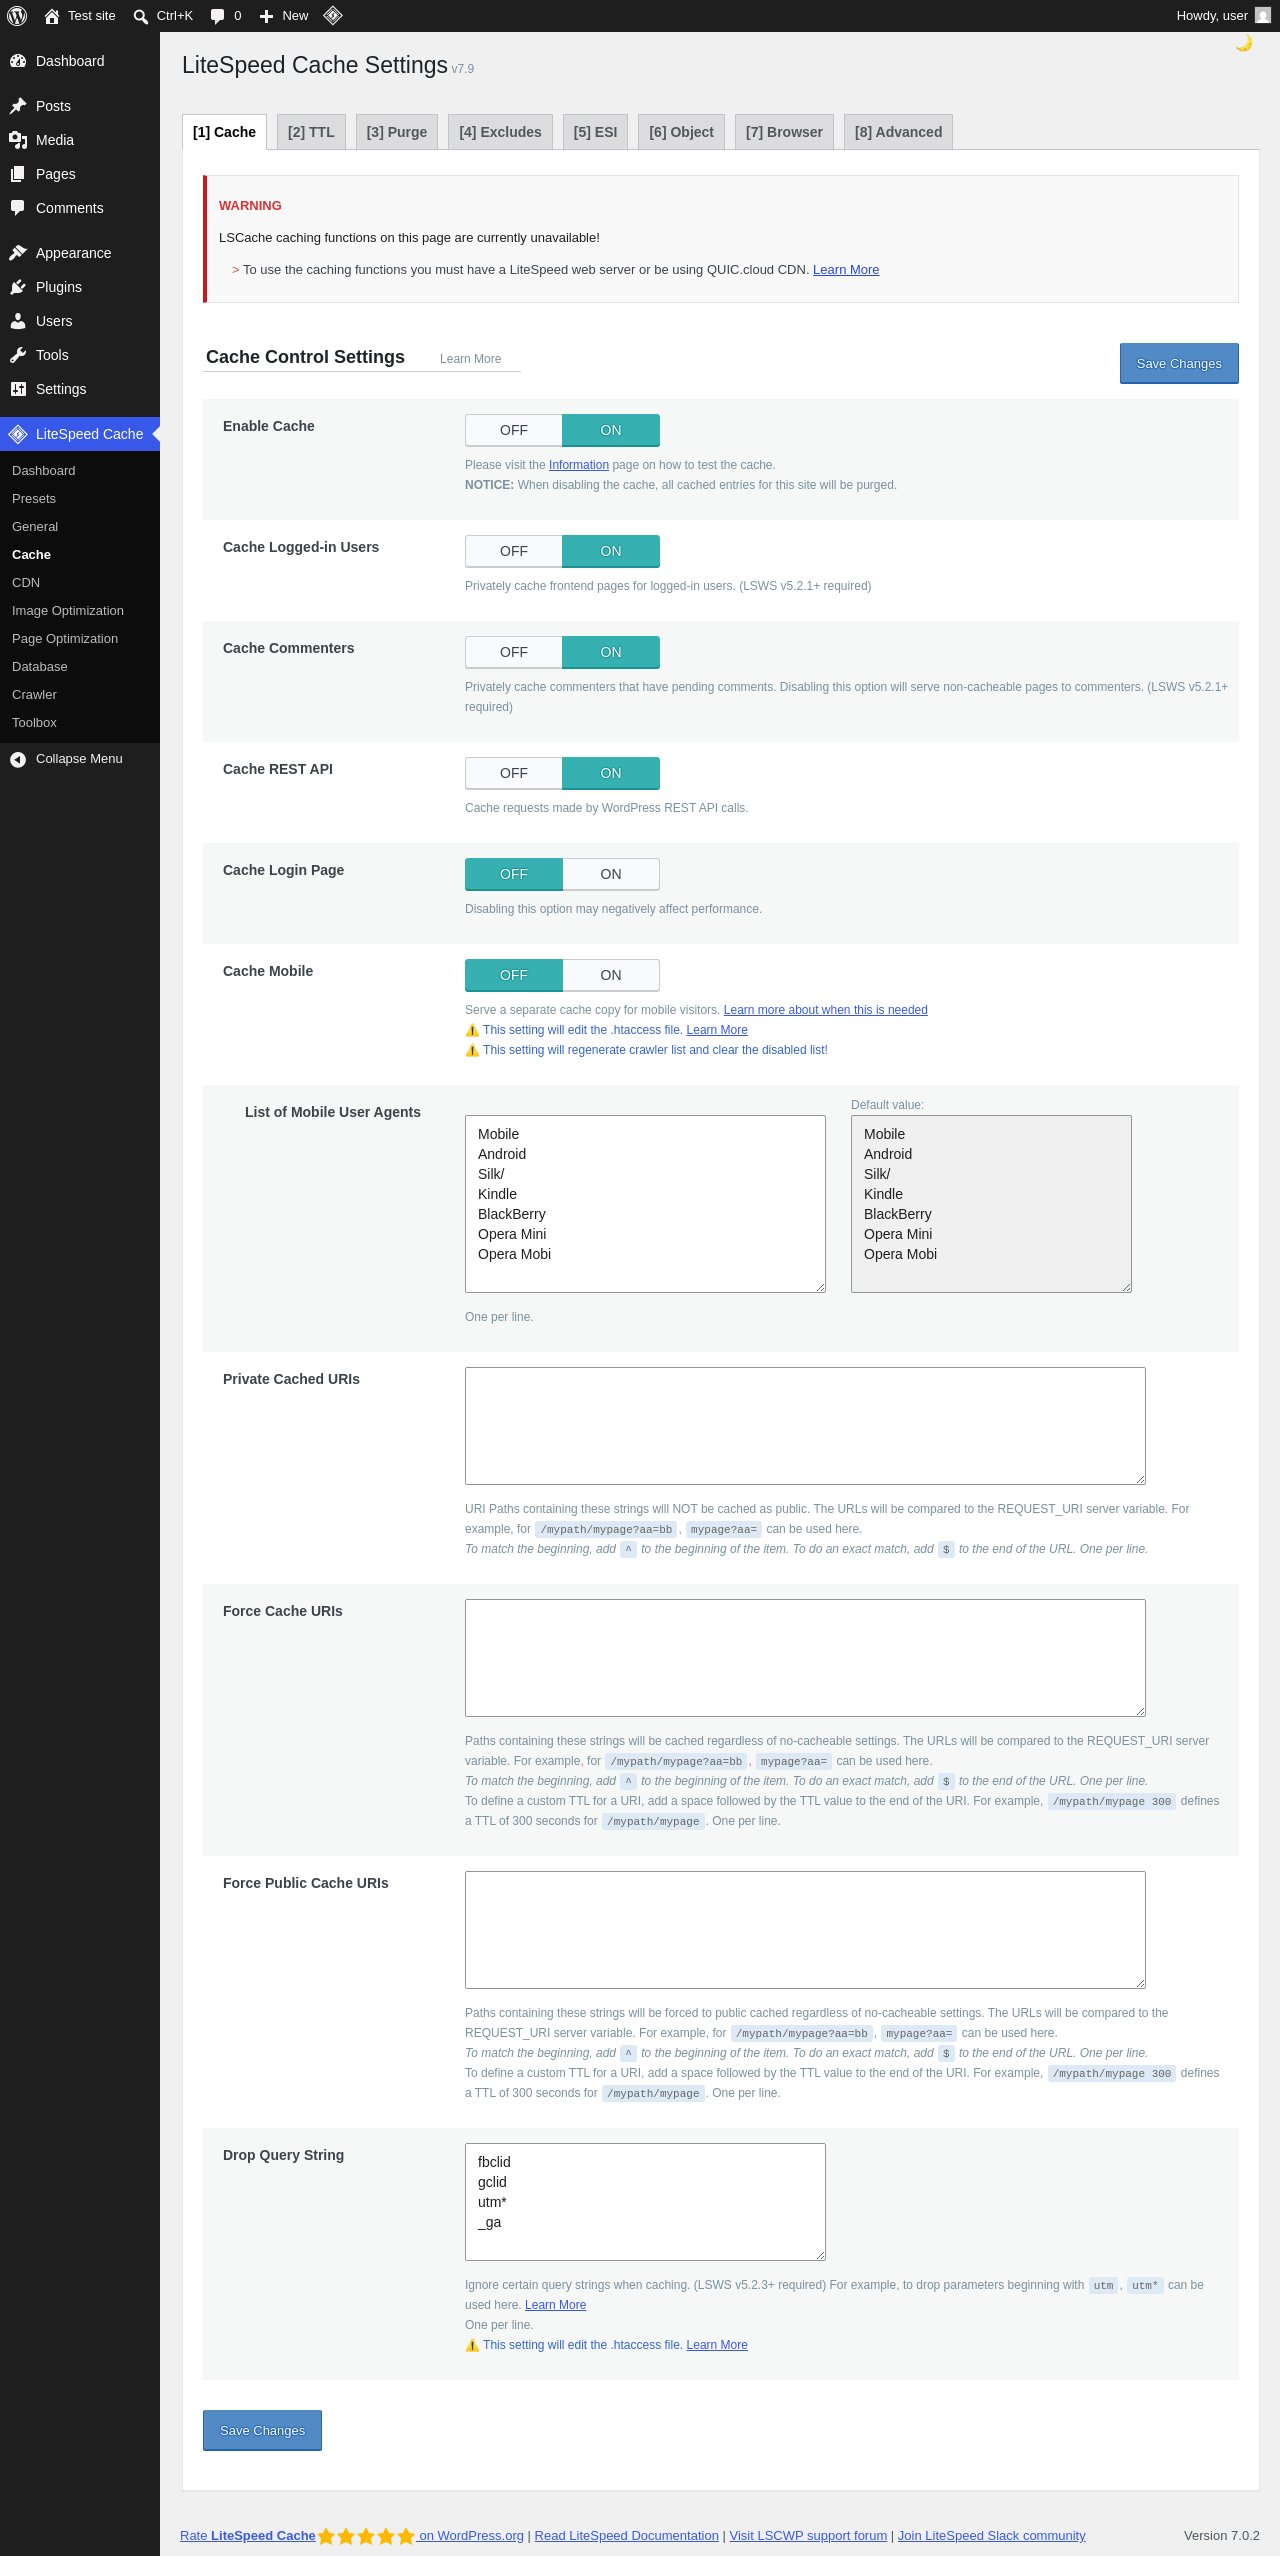Open Visit LSCWP support forum link
The image size is (1280, 2556).
click(x=808, y=2536)
